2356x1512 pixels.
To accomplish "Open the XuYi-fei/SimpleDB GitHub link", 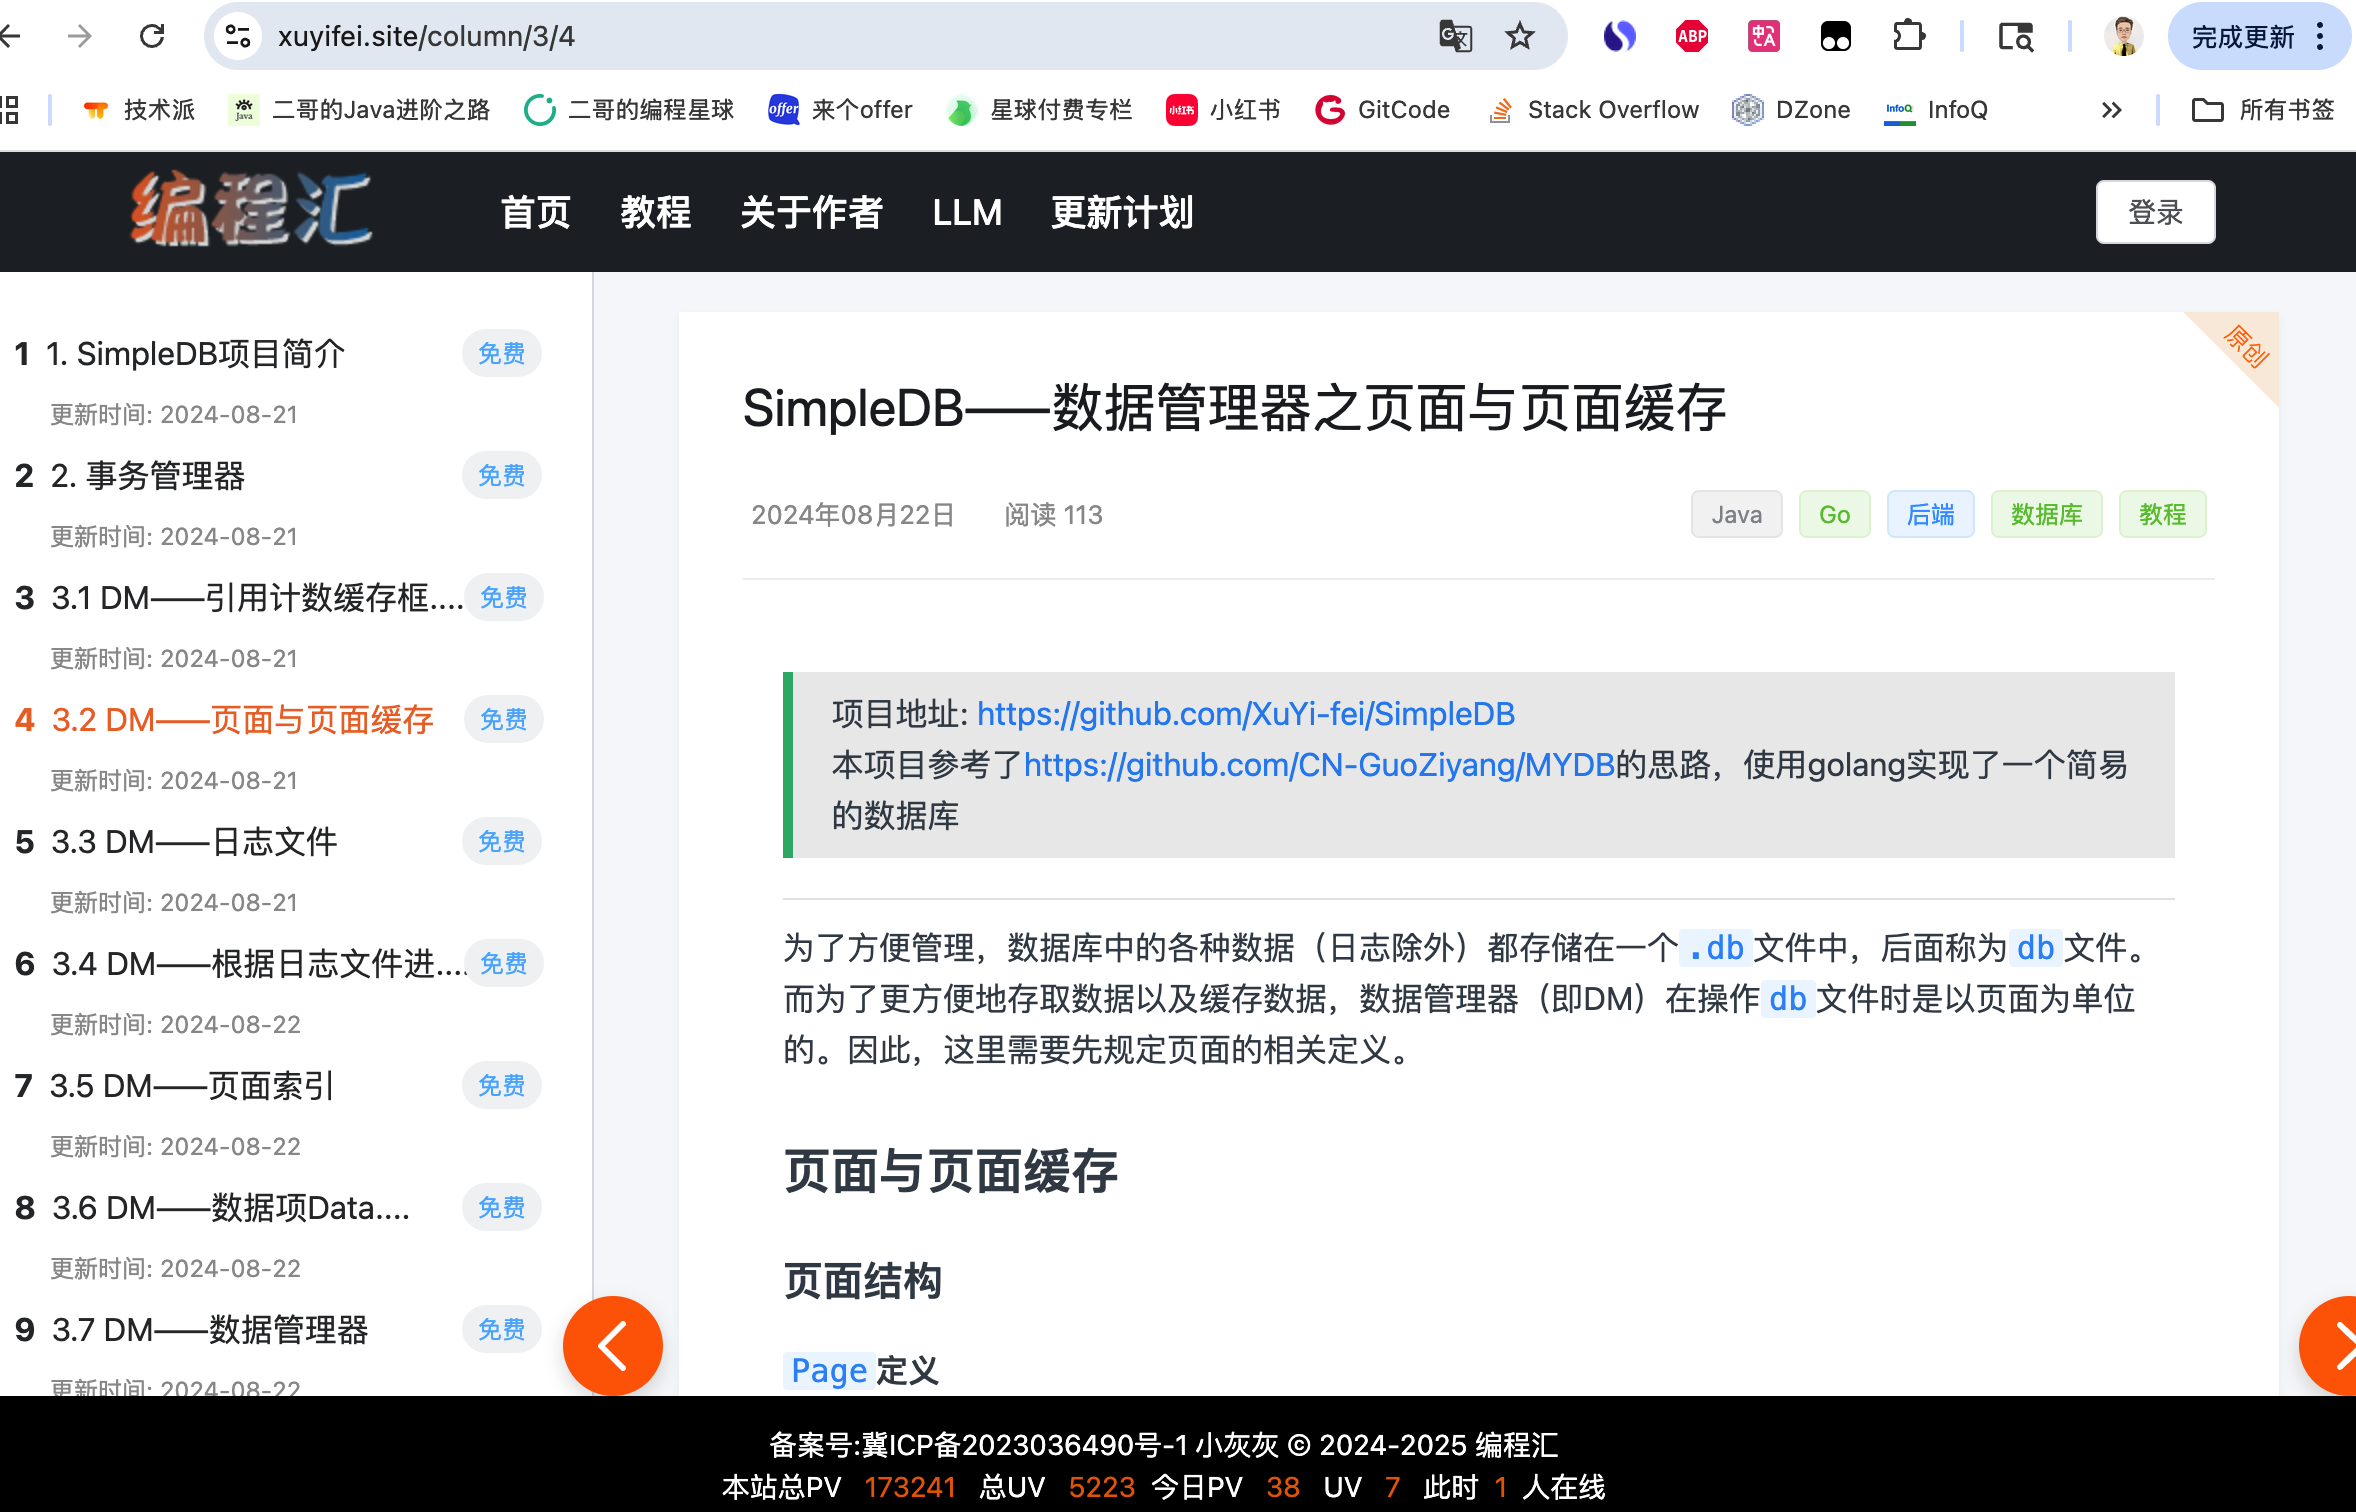I will pyautogui.click(x=1245, y=714).
